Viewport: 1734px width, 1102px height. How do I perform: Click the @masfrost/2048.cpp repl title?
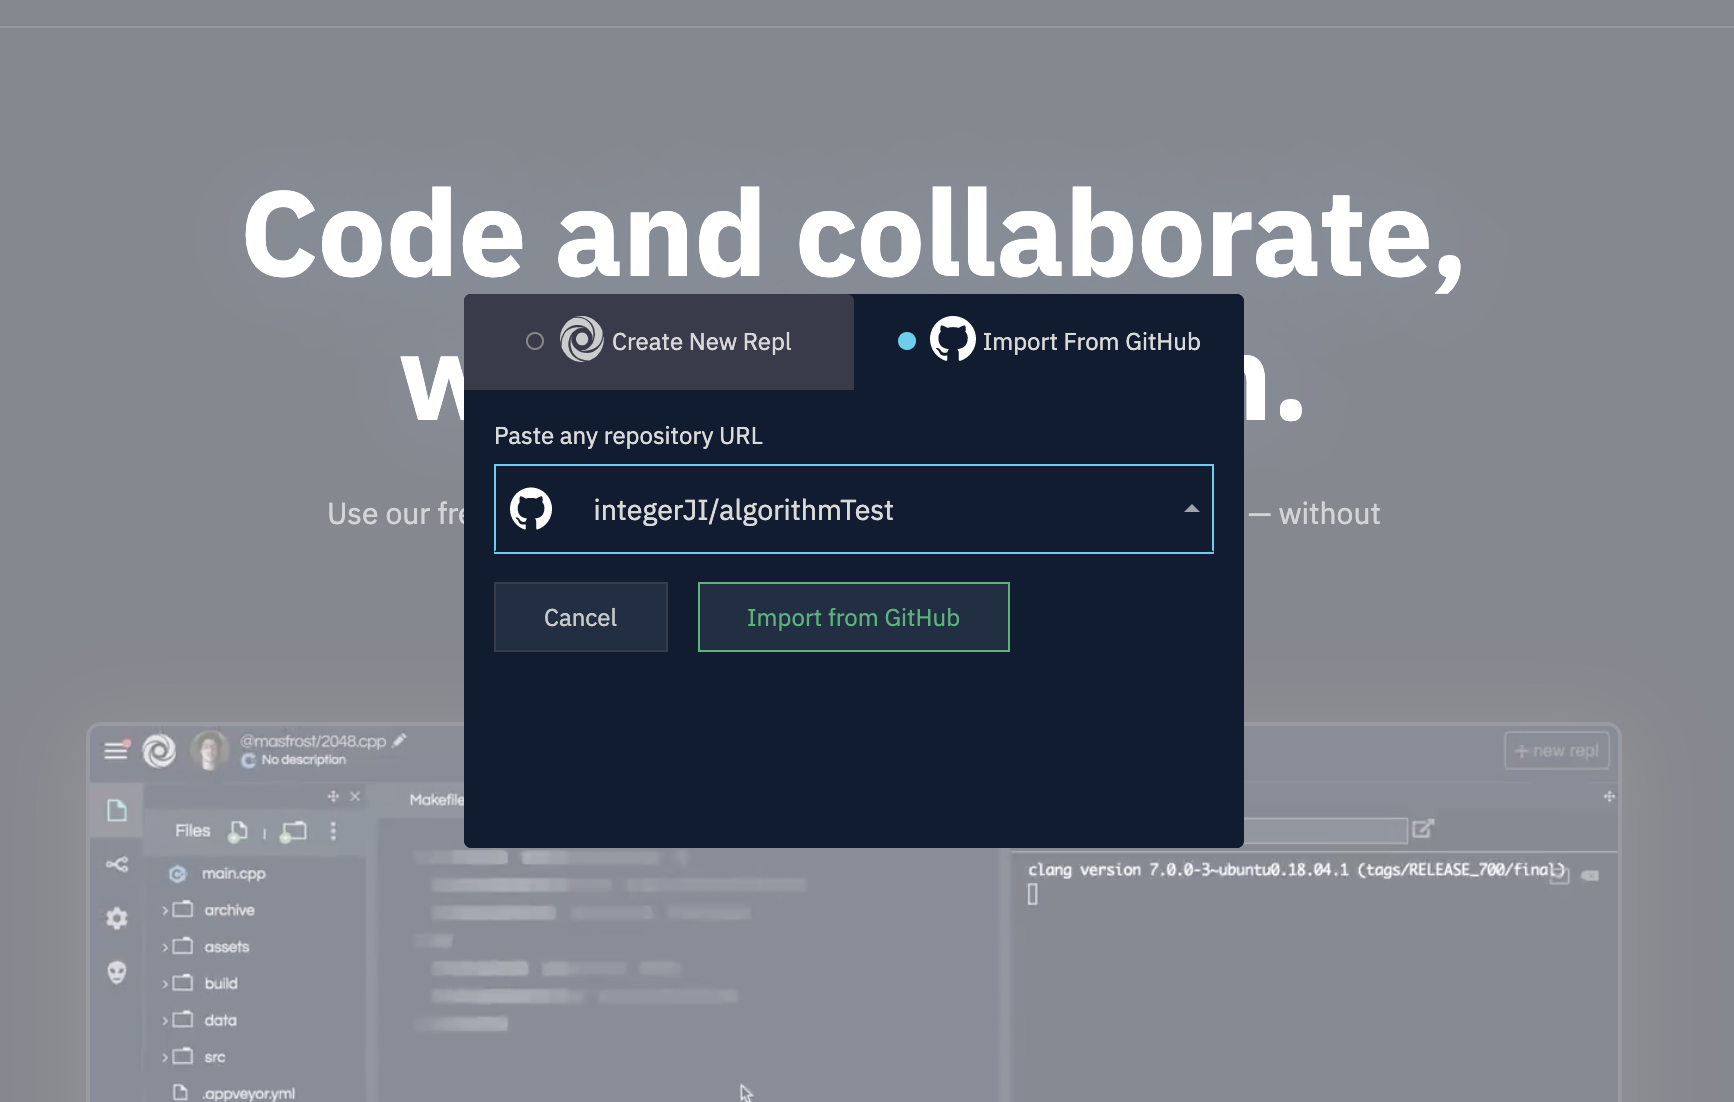(313, 741)
